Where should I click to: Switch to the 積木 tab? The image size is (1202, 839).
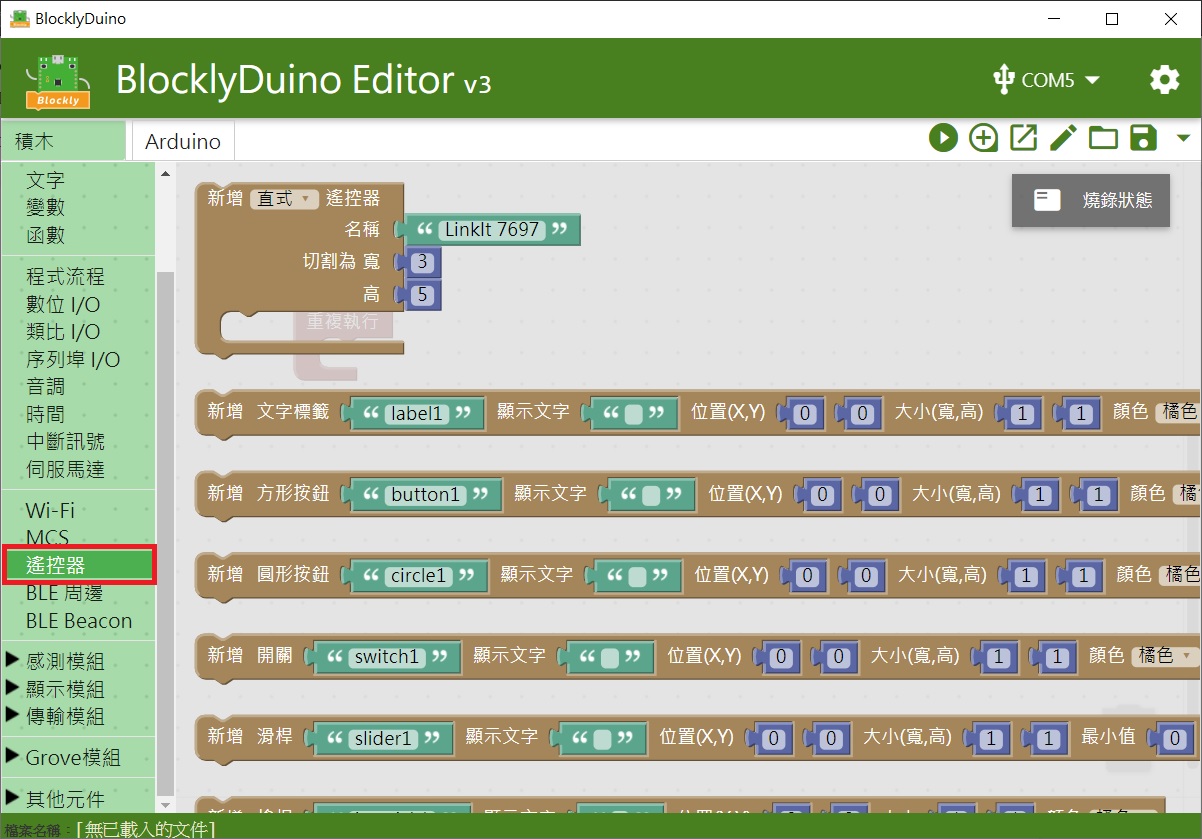[x=63, y=141]
